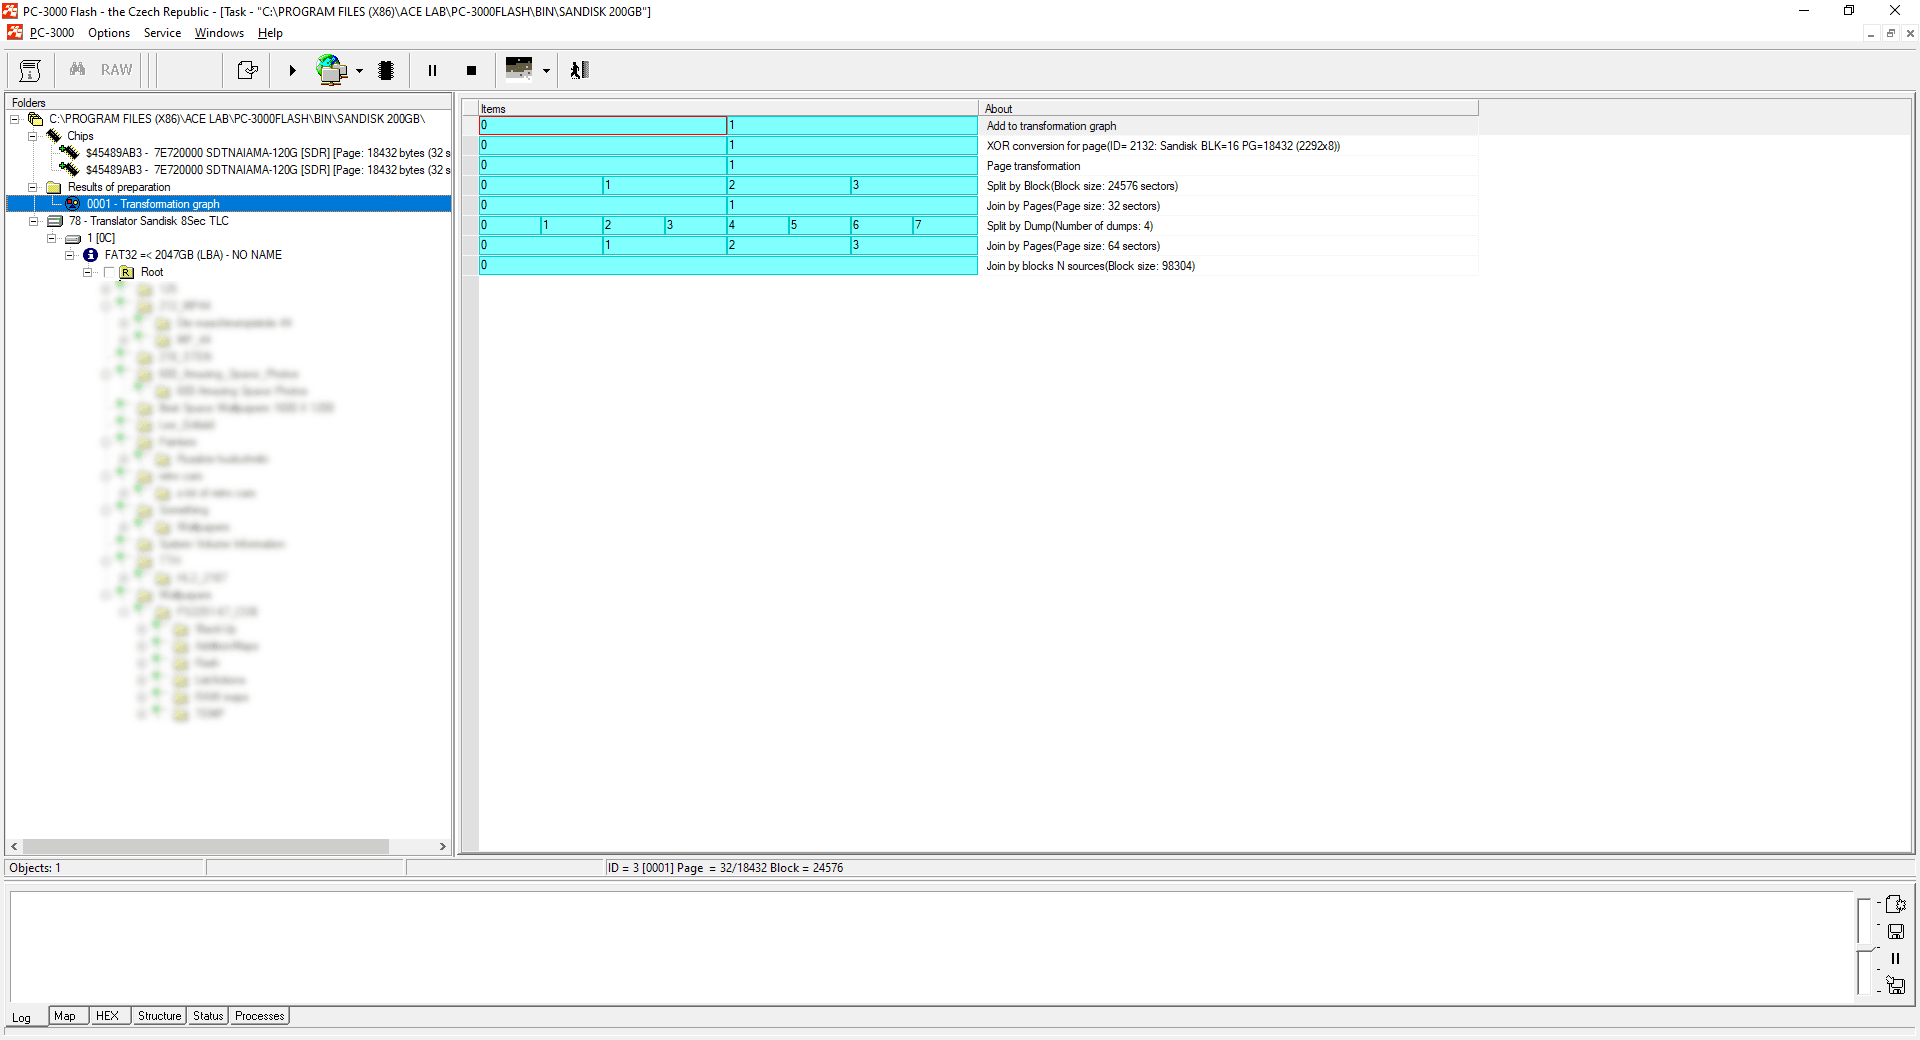Click the Folders panel scroll left arrow
Screen dimensions: 1920x1040
14,846
